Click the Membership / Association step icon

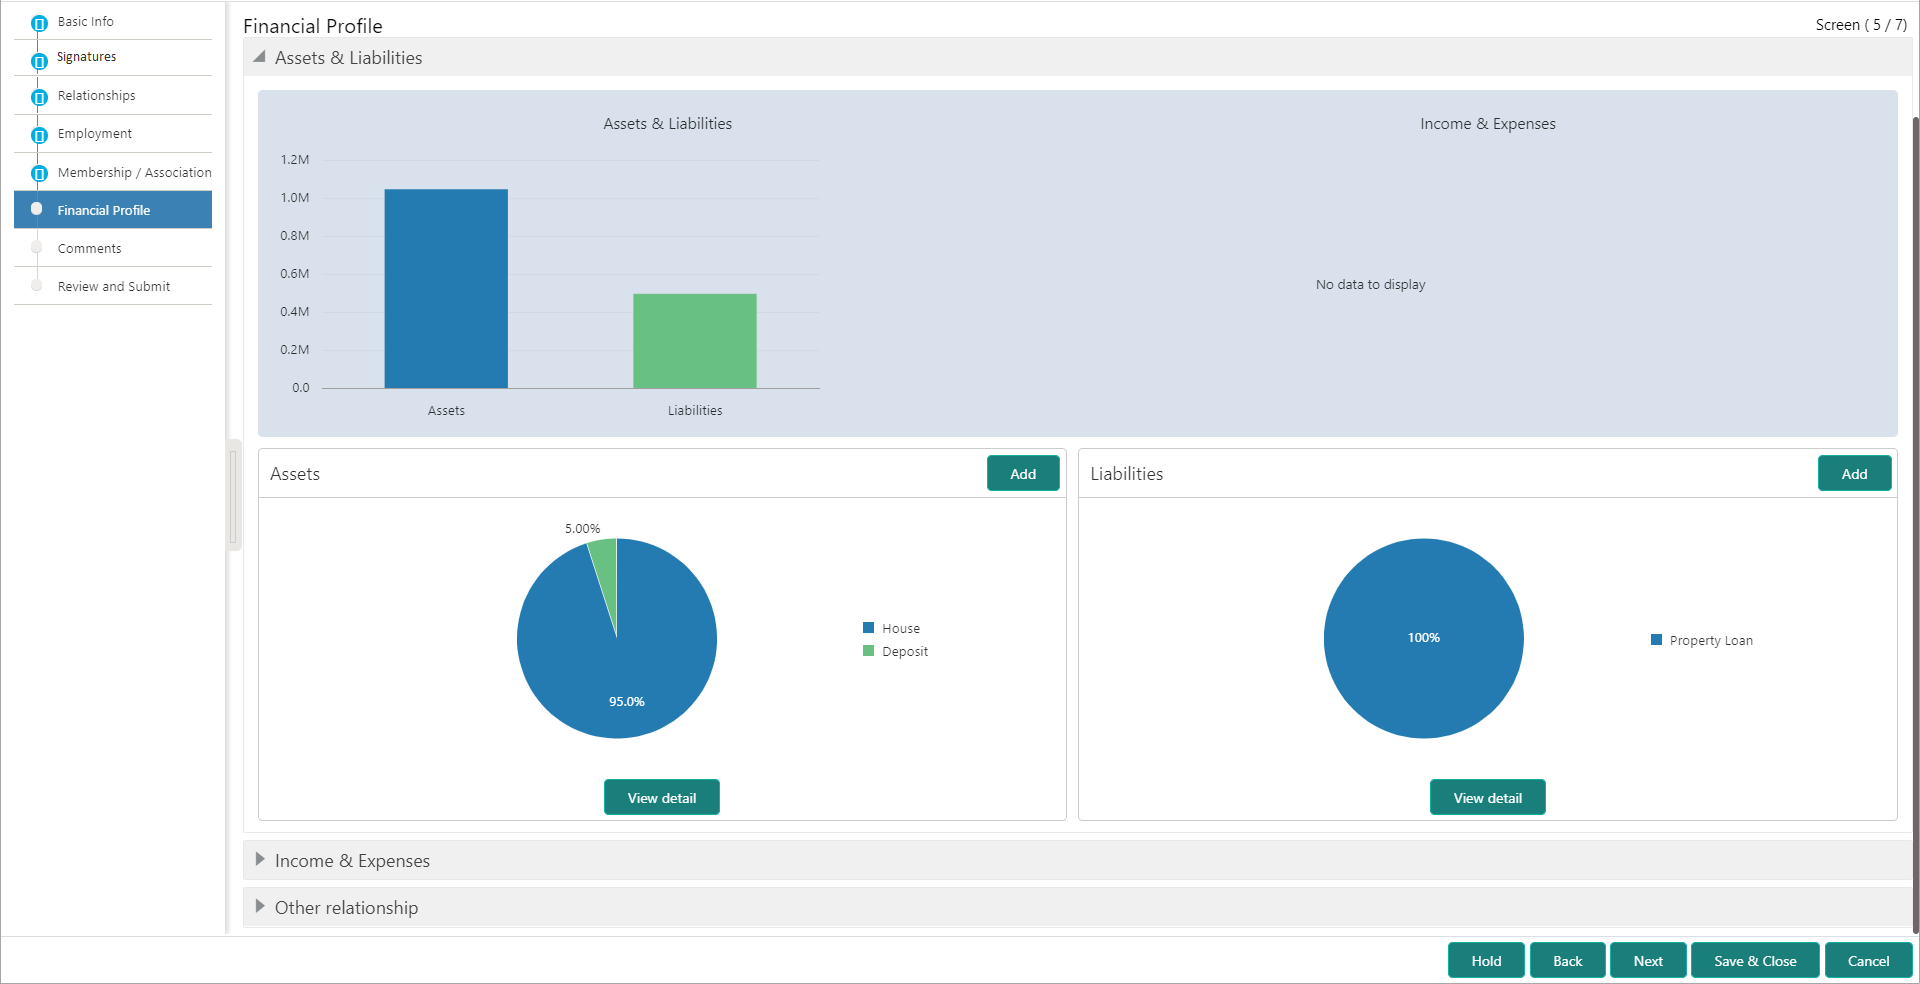click(x=39, y=174)
